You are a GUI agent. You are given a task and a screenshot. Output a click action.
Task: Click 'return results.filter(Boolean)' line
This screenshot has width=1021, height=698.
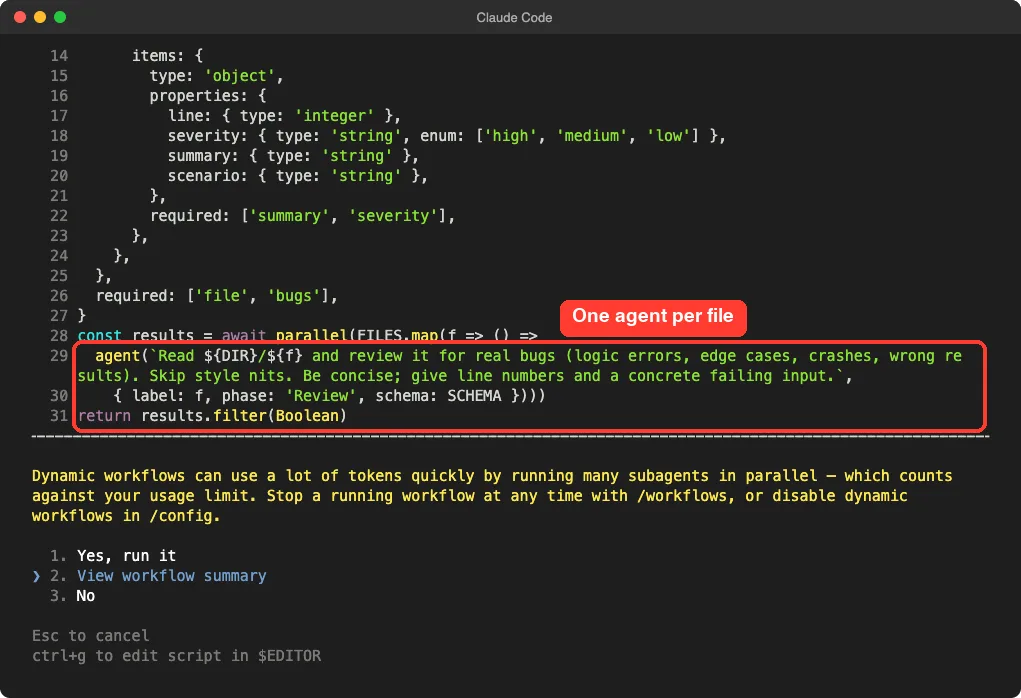click(x=212, y=415)
